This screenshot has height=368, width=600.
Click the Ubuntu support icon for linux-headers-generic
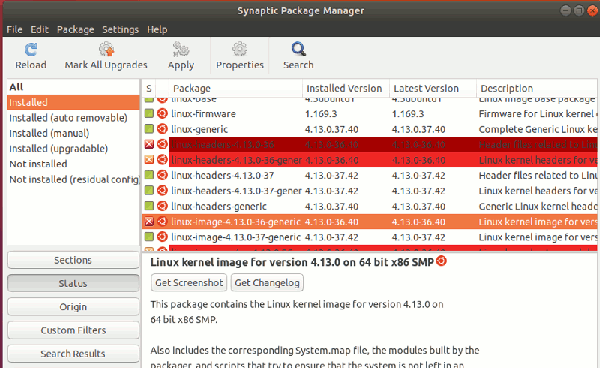(162, 206)
